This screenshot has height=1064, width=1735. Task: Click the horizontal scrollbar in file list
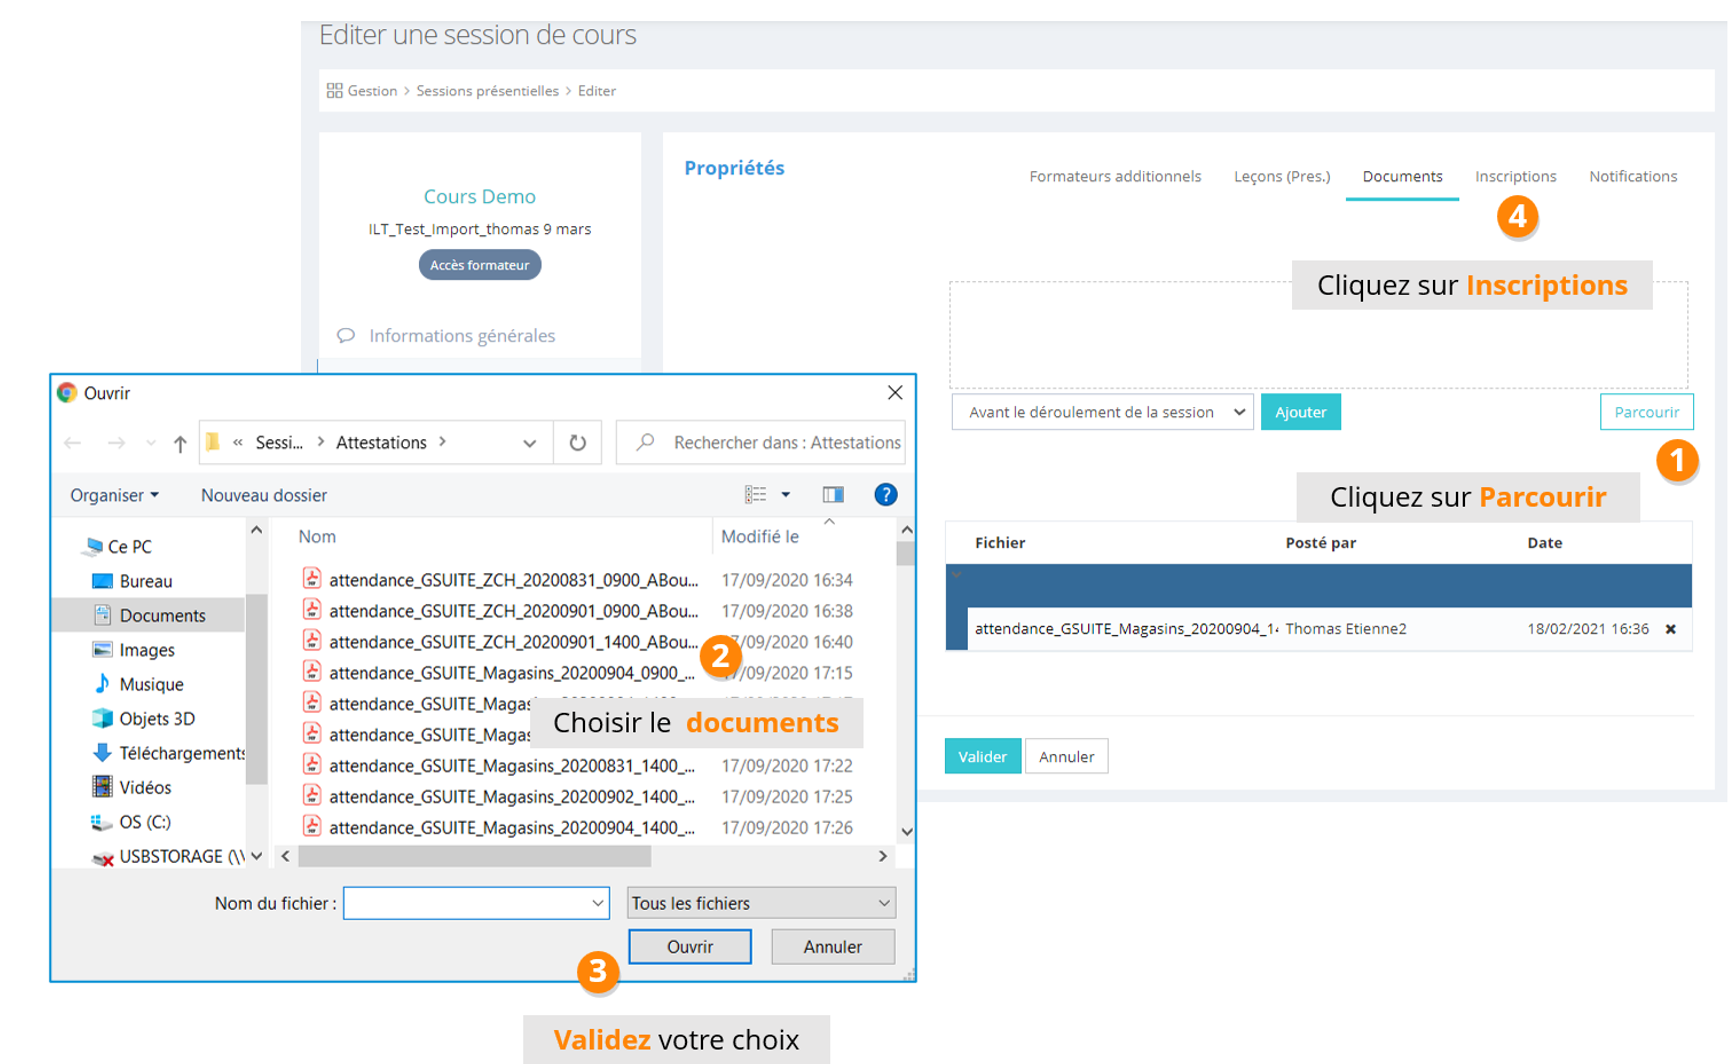click(x=475, y=856)
